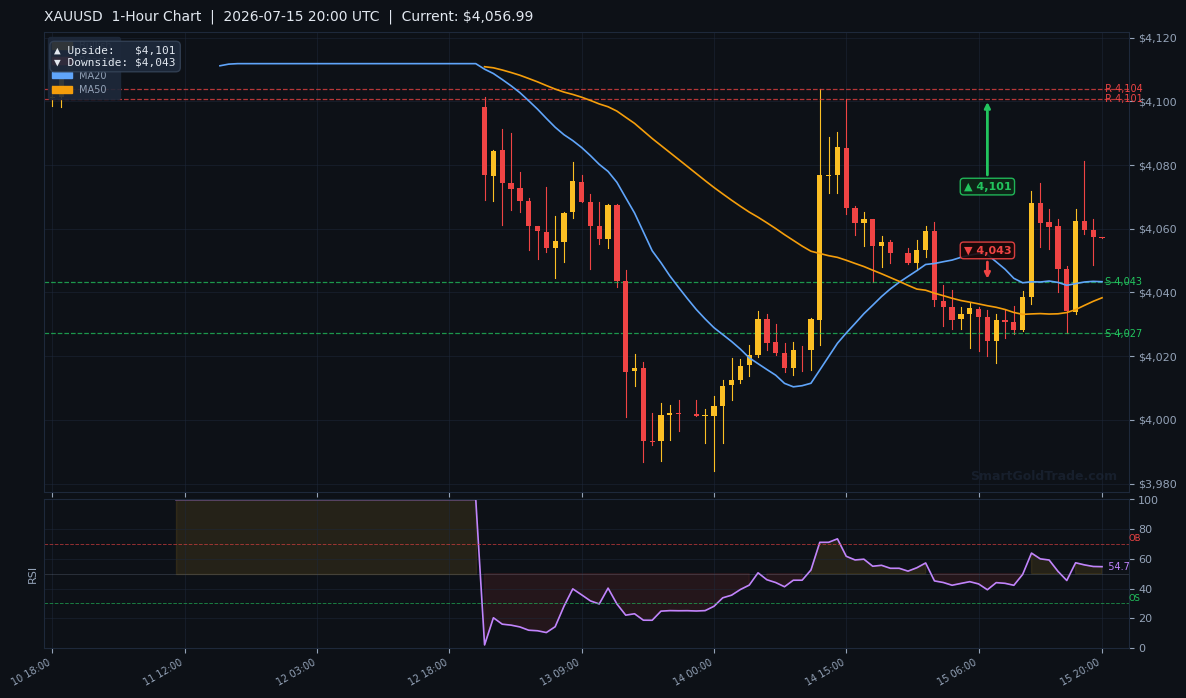
Task: Click the '2026-07-15 20:00 UTC' timestamp
Action: point(301,17)
